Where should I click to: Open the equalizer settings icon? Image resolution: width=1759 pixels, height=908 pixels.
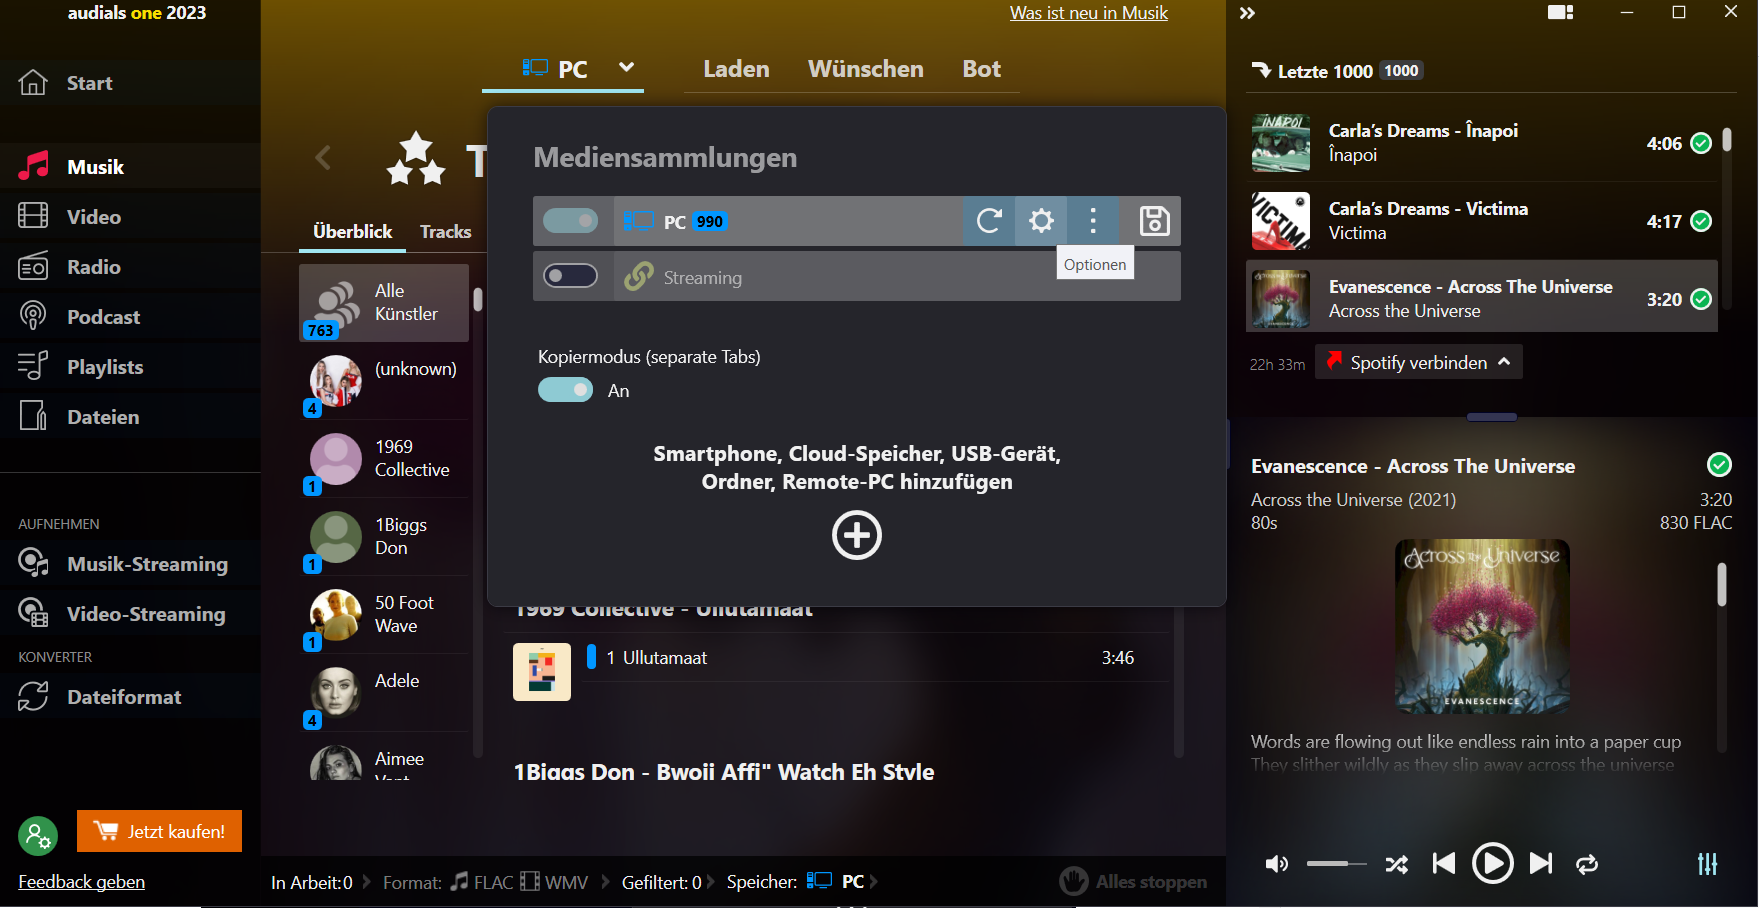(1708, 864)
